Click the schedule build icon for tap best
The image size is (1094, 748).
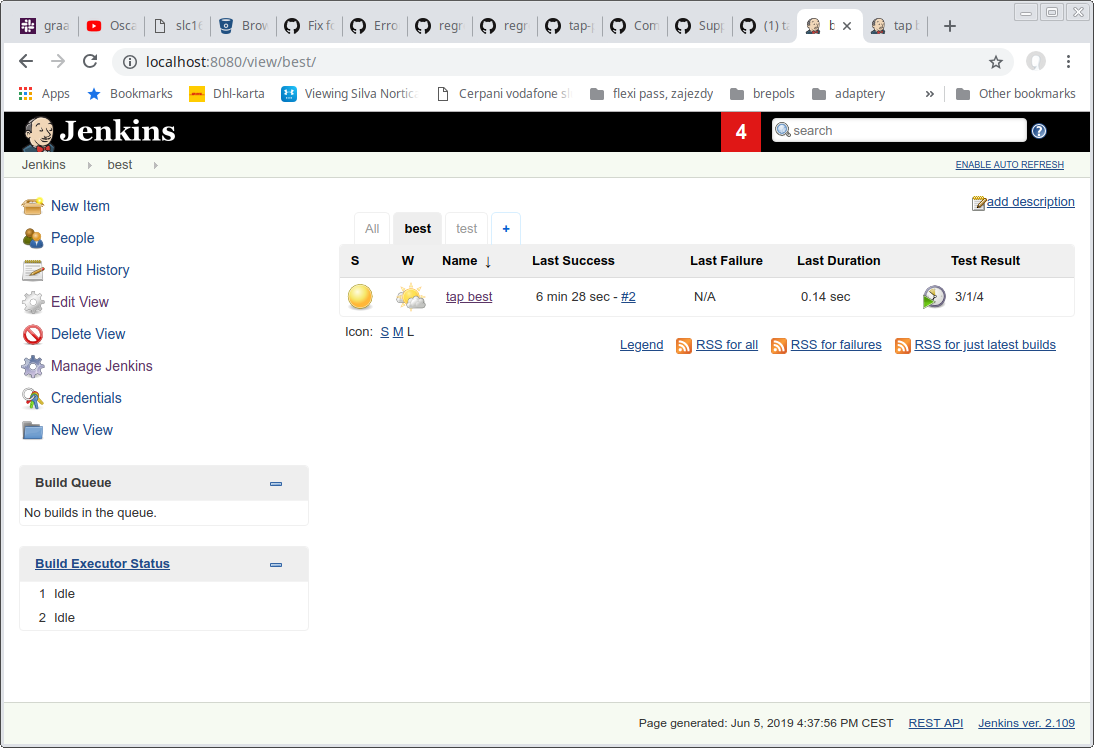point(934,297)
